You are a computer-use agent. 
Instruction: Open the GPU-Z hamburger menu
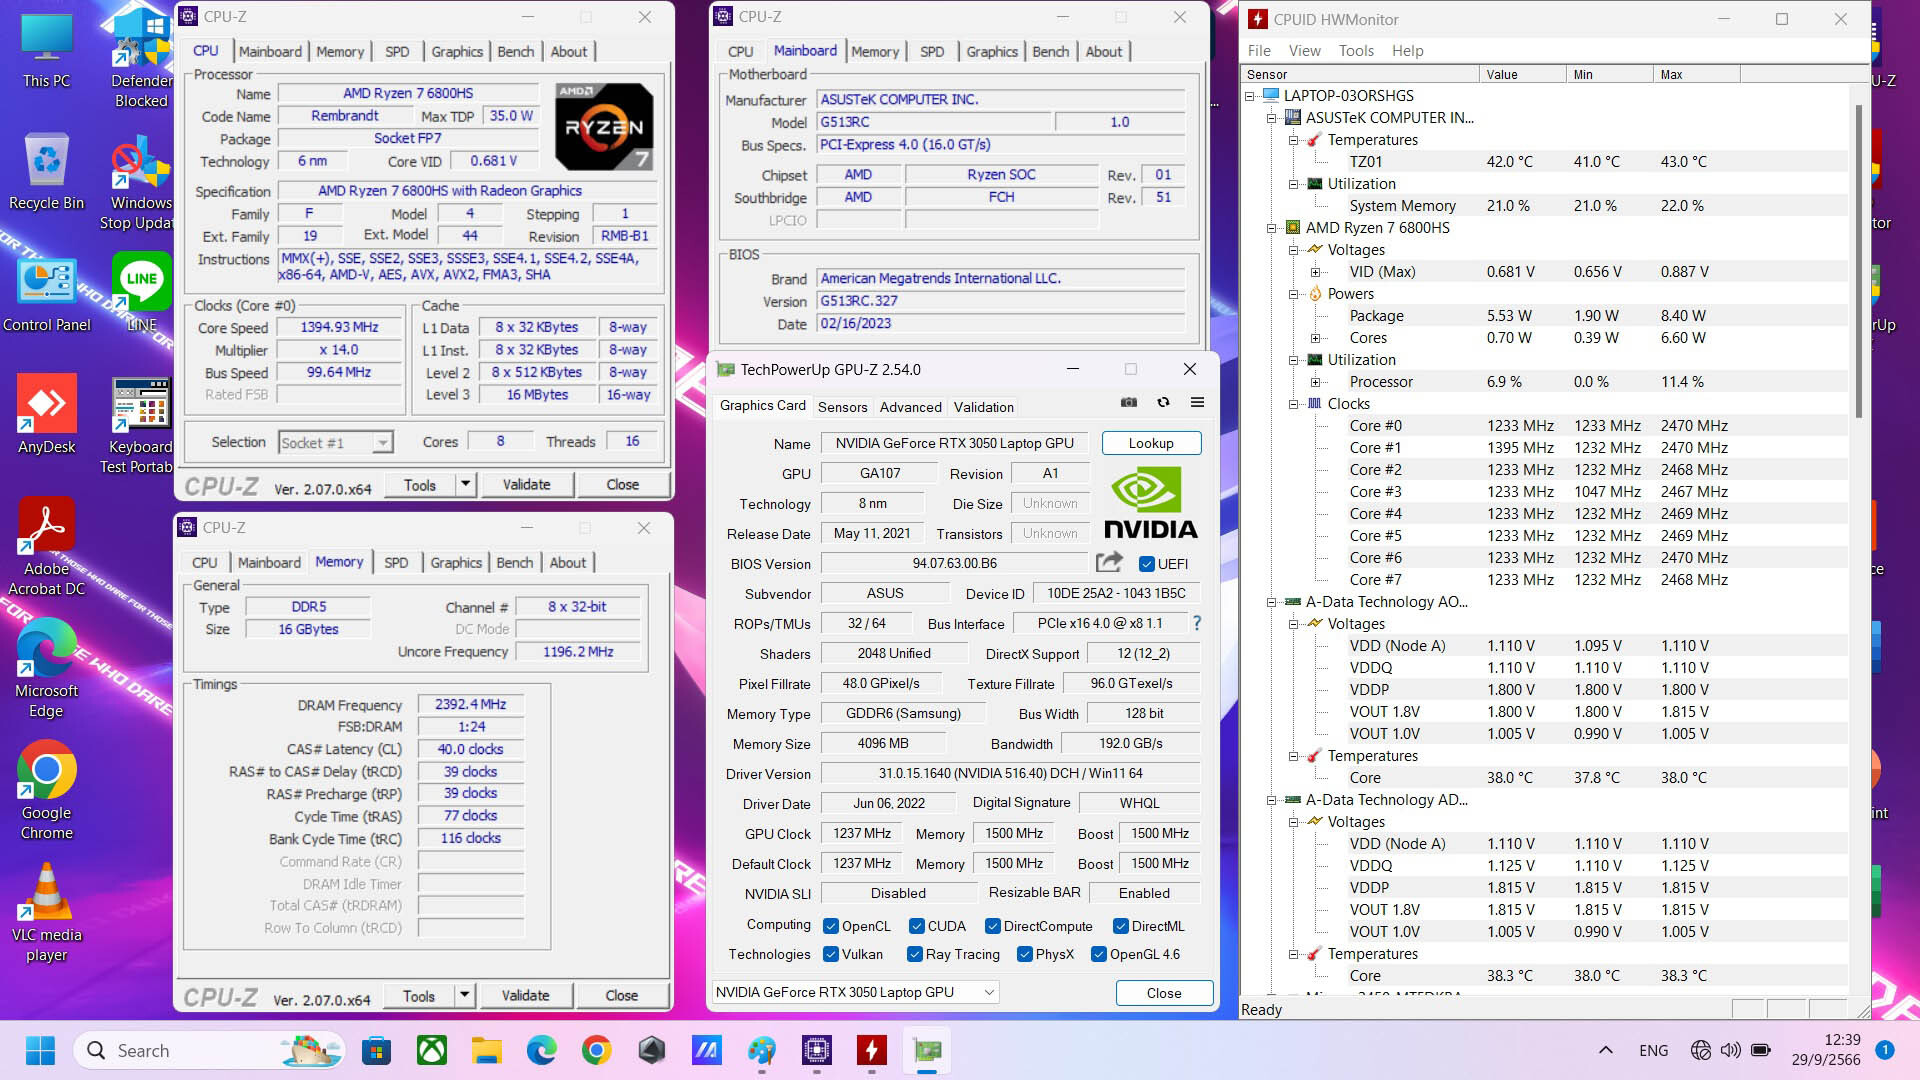coord(1197,402)
